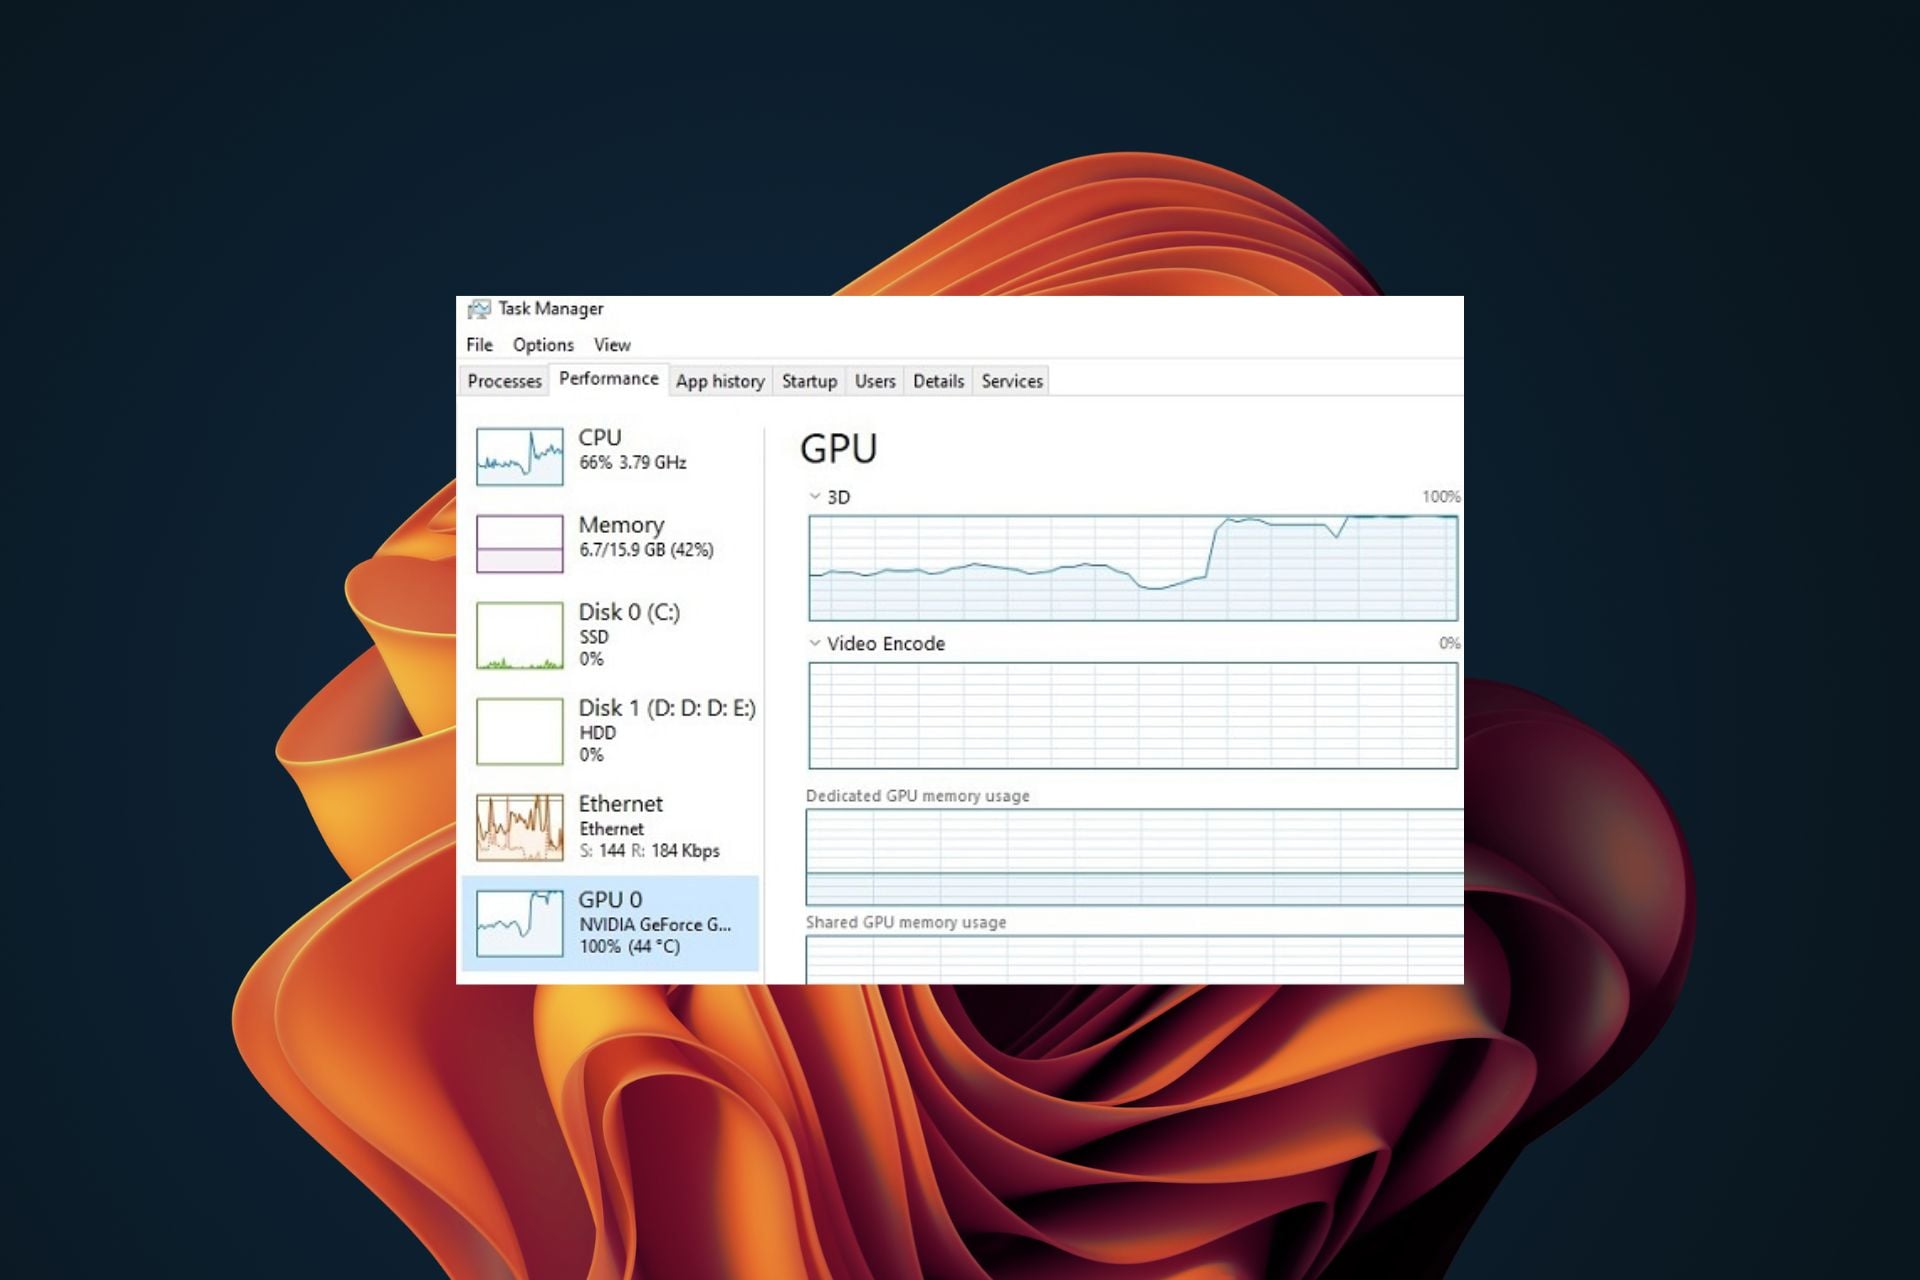
Task: Click the 3D GPU usage graph
Action: point(1132,568)
